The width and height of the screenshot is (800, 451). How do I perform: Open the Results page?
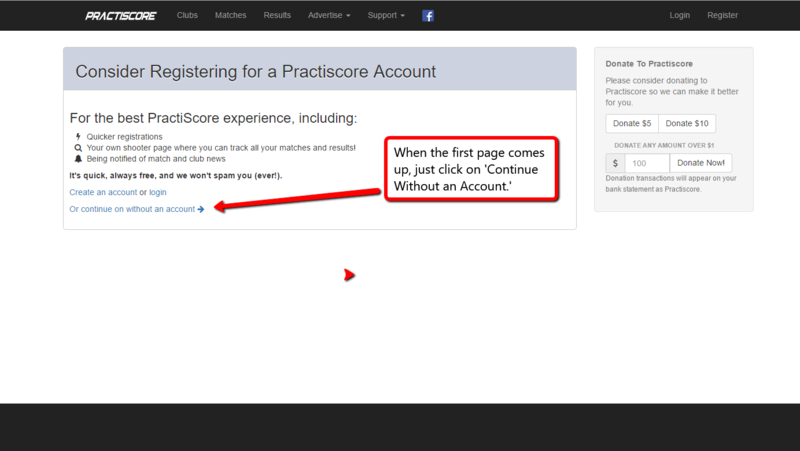[277, 15]
